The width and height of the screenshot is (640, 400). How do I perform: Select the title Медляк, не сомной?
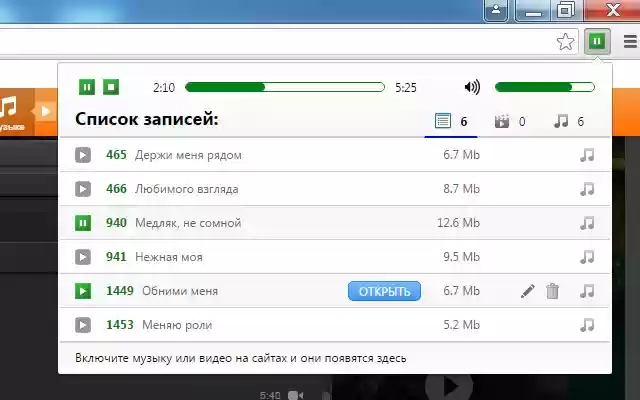click(x=188, y=223)
